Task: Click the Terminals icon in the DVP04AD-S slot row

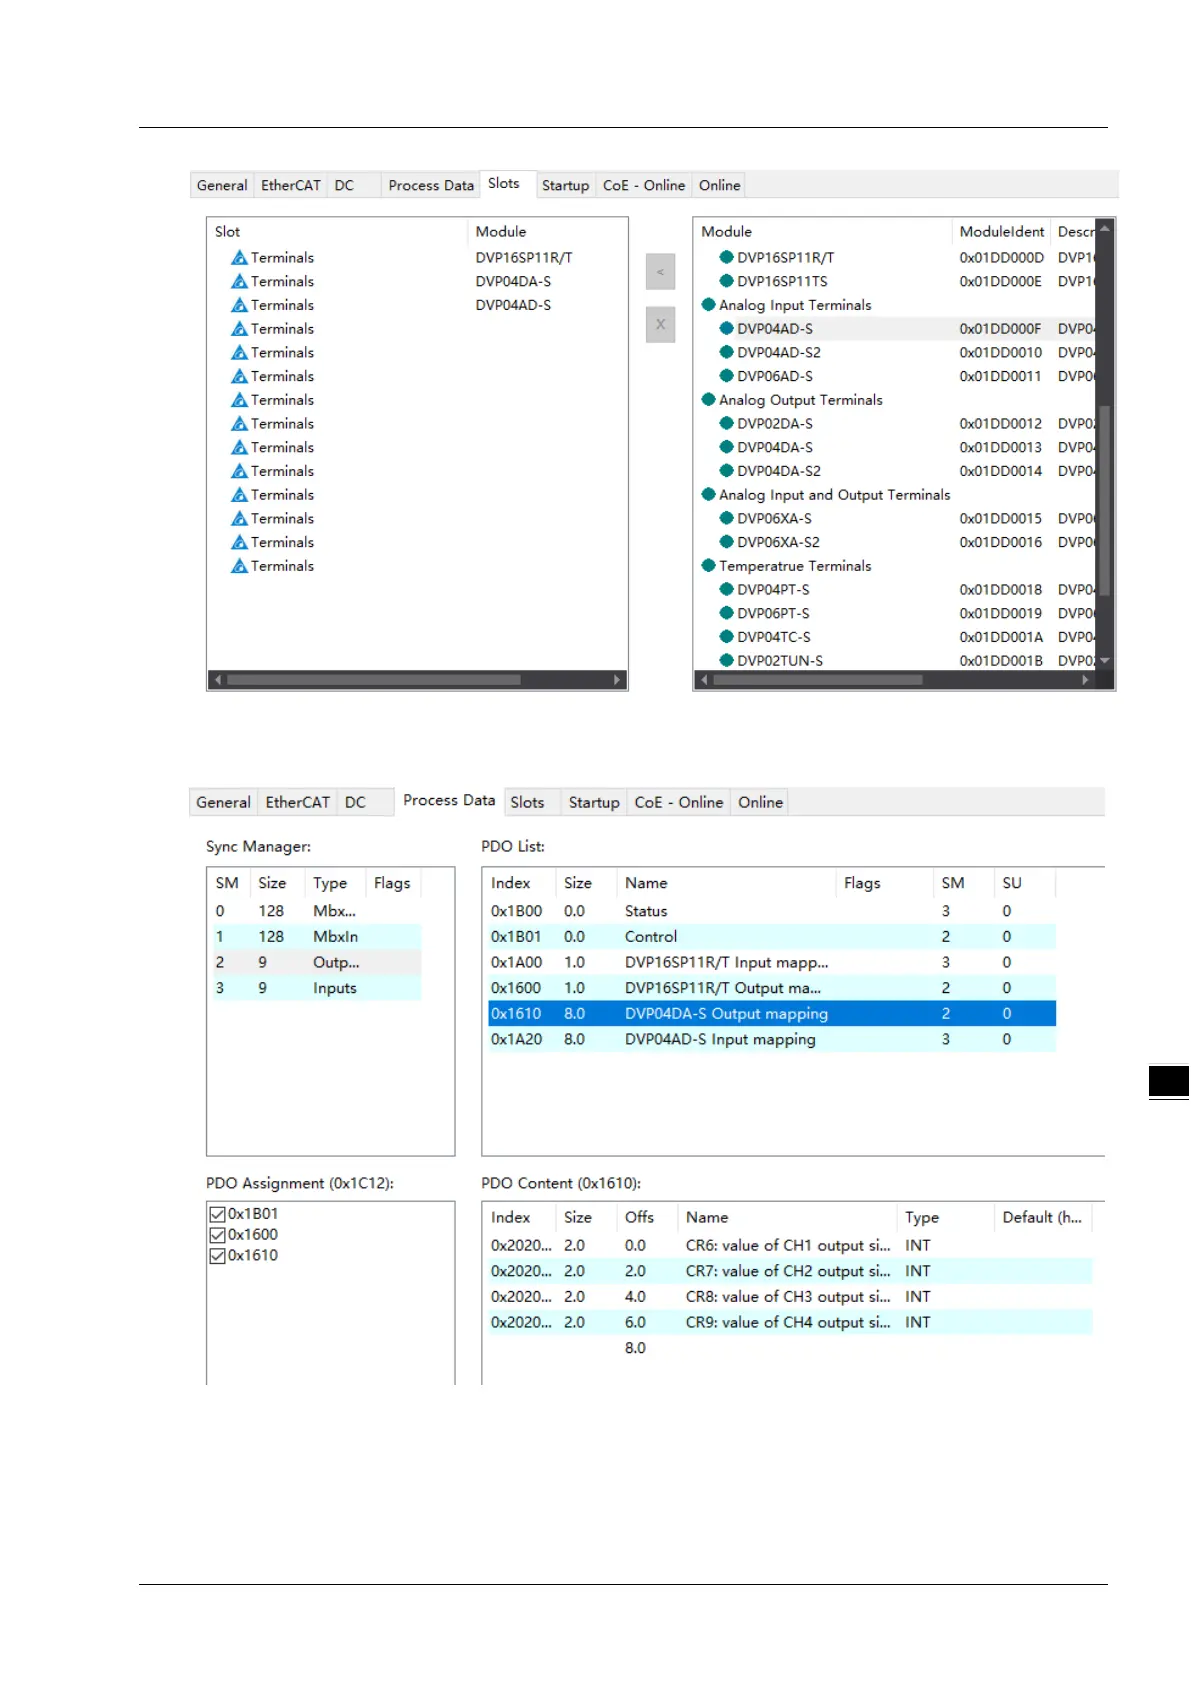Action: (x=239, y=305)
